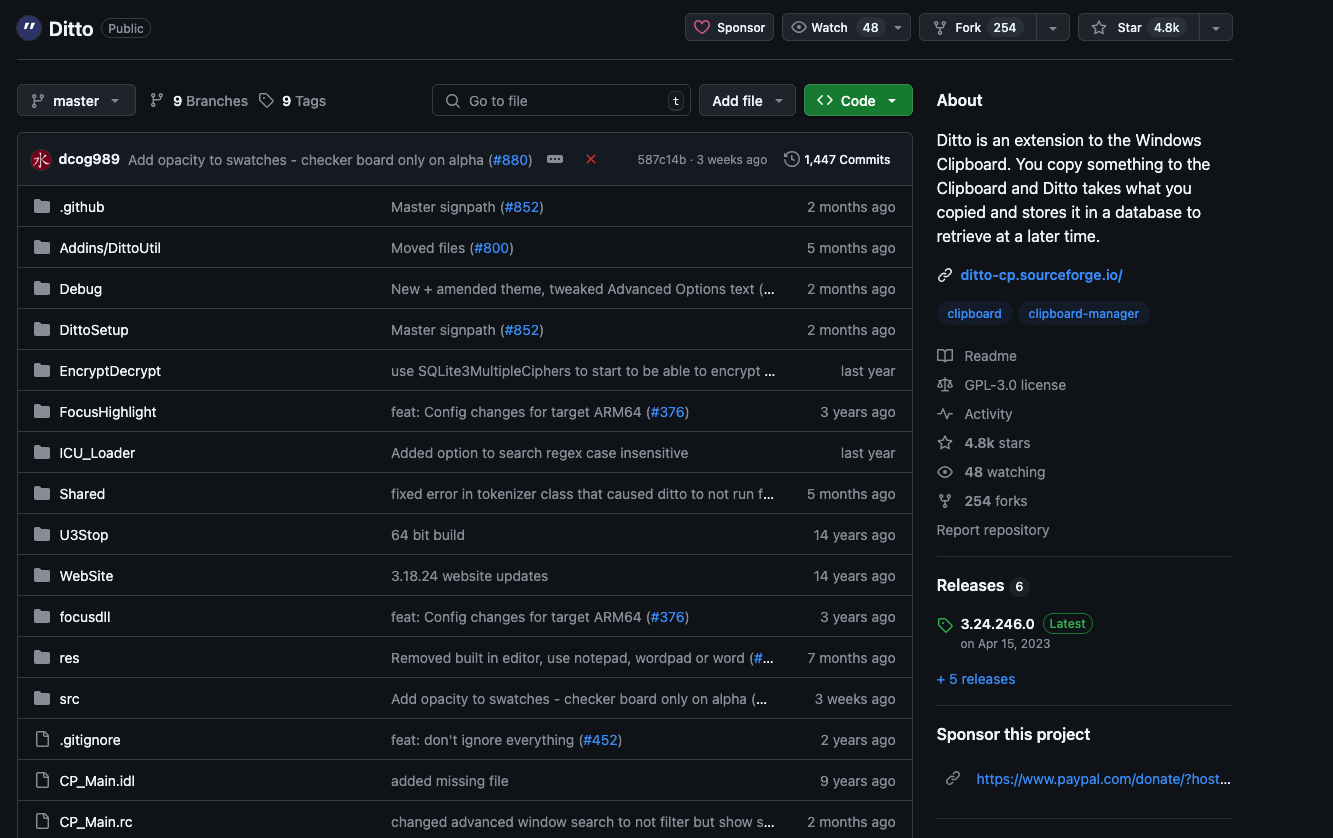Screen dimensions: 1333x838
Task: Open pull request #880 link
Action: (510, 160)
